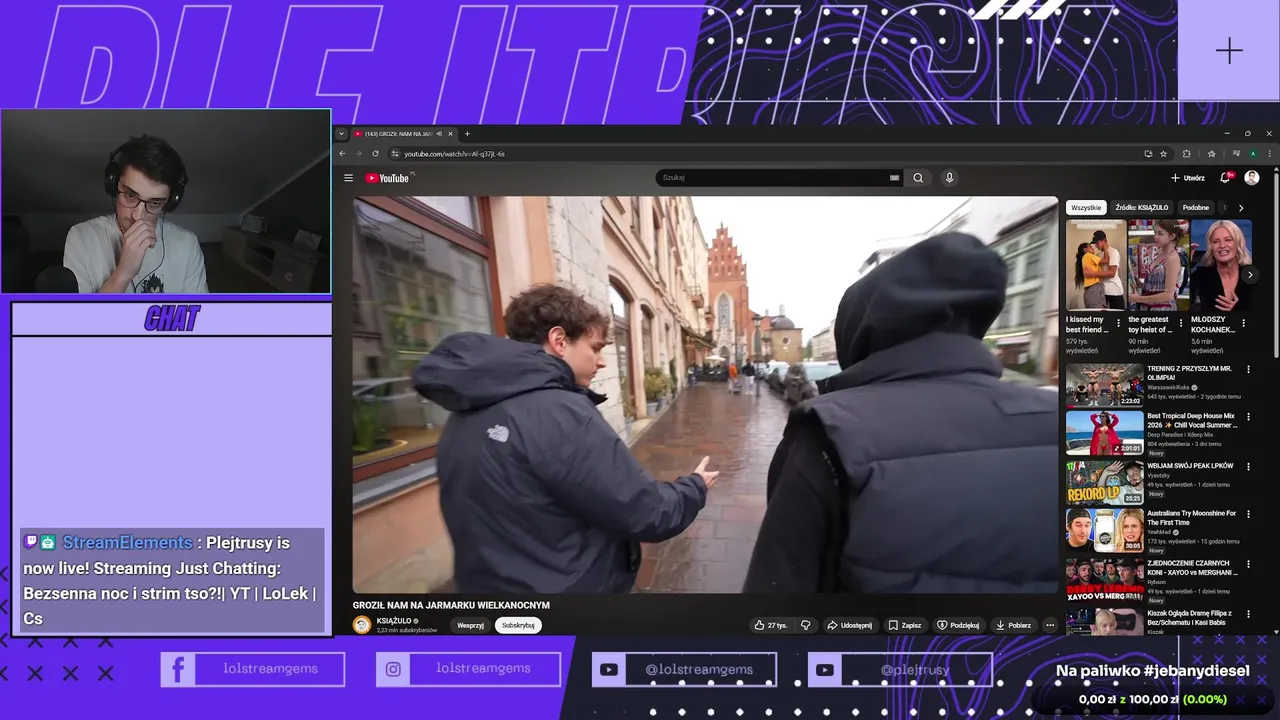Open options for 'WBIJAM SWÓJ PEAK LPKÓW'
The image size is (1280, 720).
pos(1249,469)
